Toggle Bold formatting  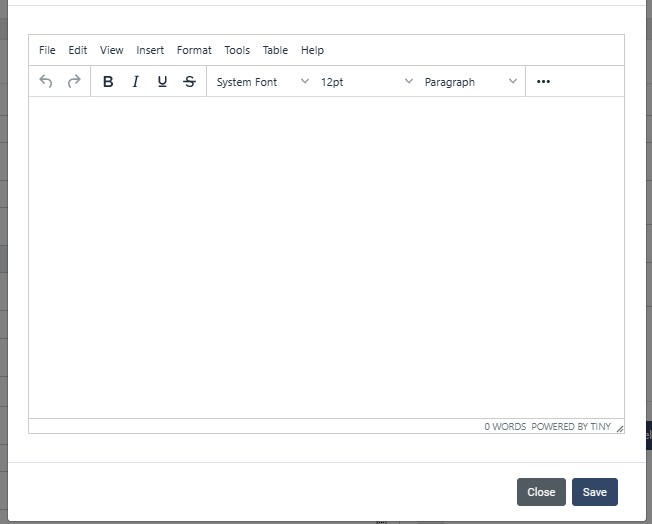108,82
